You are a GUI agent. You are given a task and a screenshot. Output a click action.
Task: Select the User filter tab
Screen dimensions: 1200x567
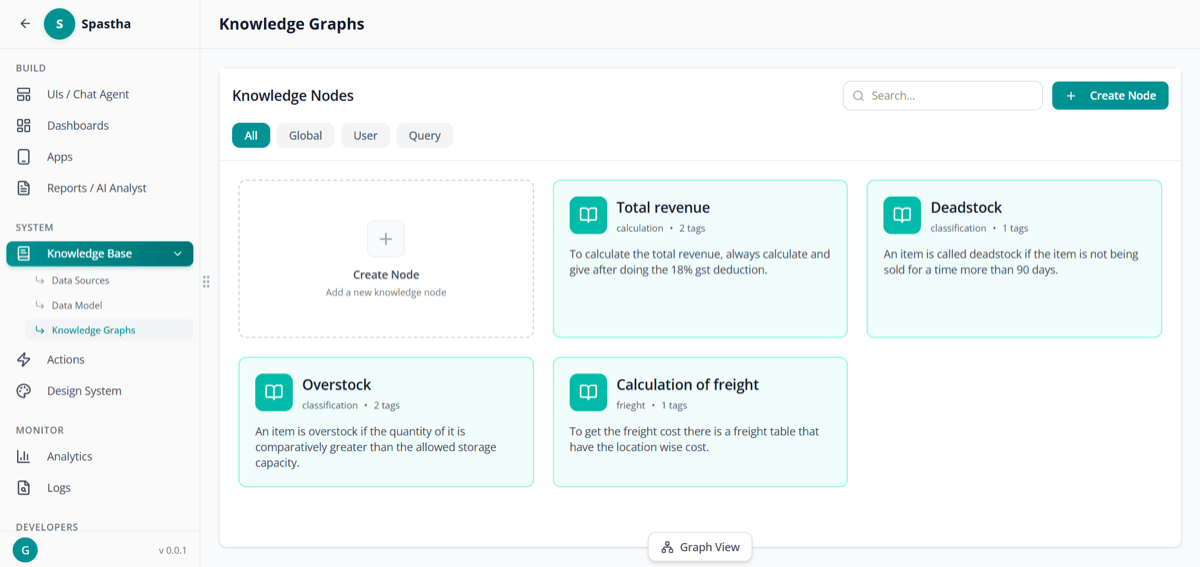tap(365, 135)
